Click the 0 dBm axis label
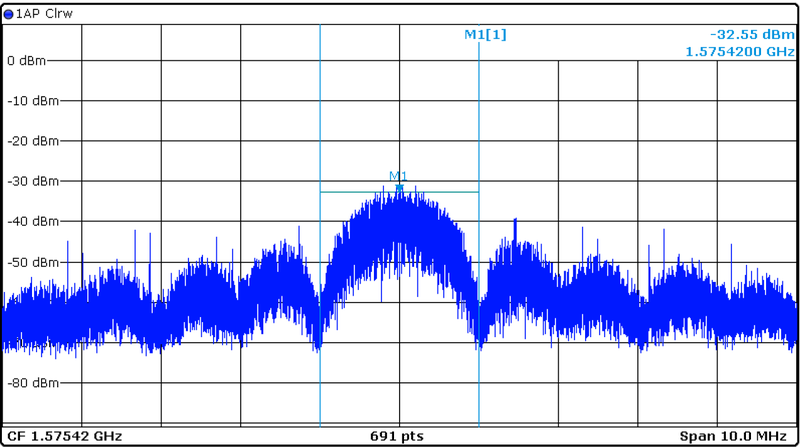The height and width of the screenshot is (447, 800). [x=24, y=60]
